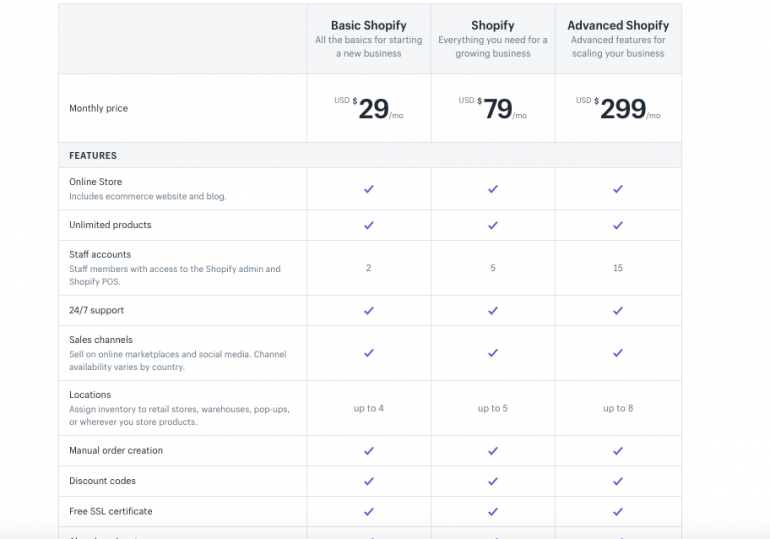Click Online Store checkmark under Advanced Shopify
The height and width of the screenshot is (539, 770).
[617, 189]
